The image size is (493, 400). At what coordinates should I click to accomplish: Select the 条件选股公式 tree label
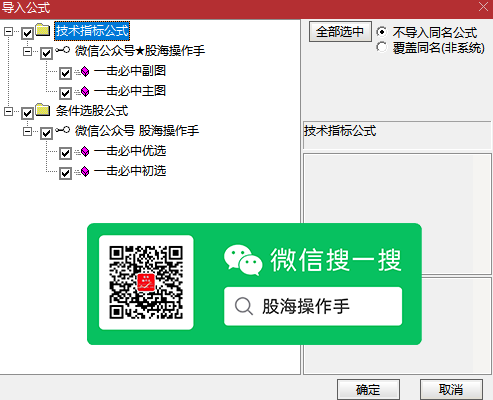coord(92,111)
